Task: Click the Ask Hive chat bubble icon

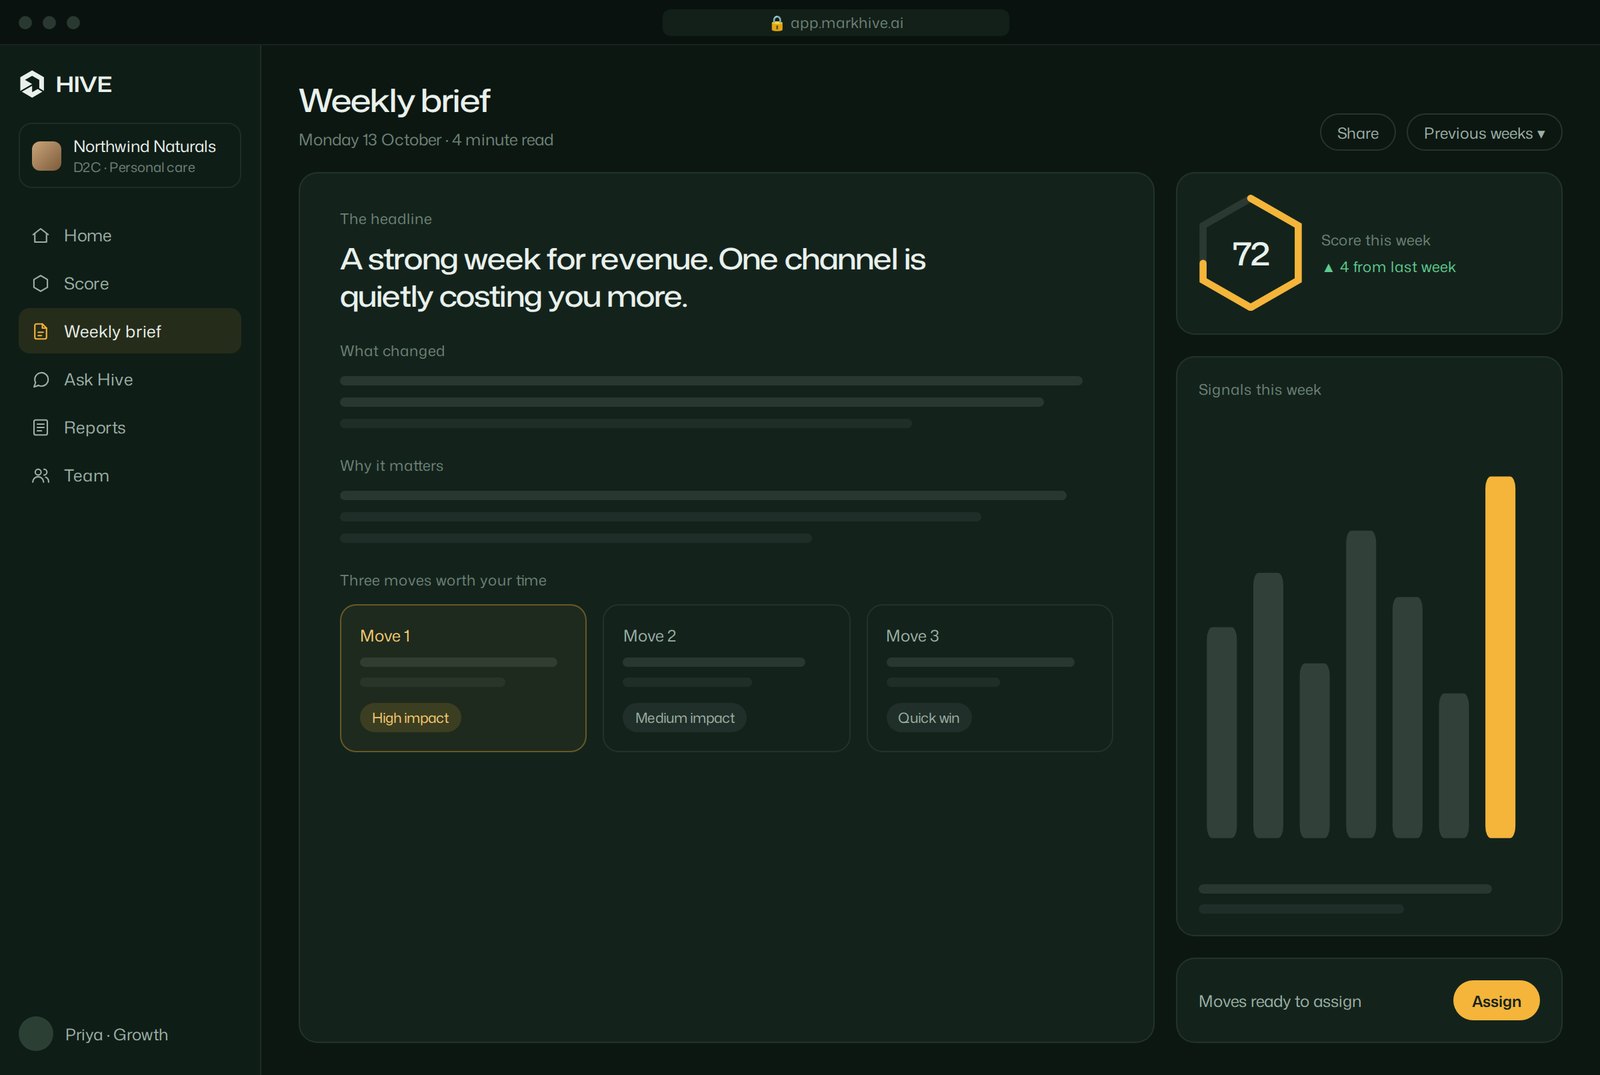Action: (x=41, y=380)
